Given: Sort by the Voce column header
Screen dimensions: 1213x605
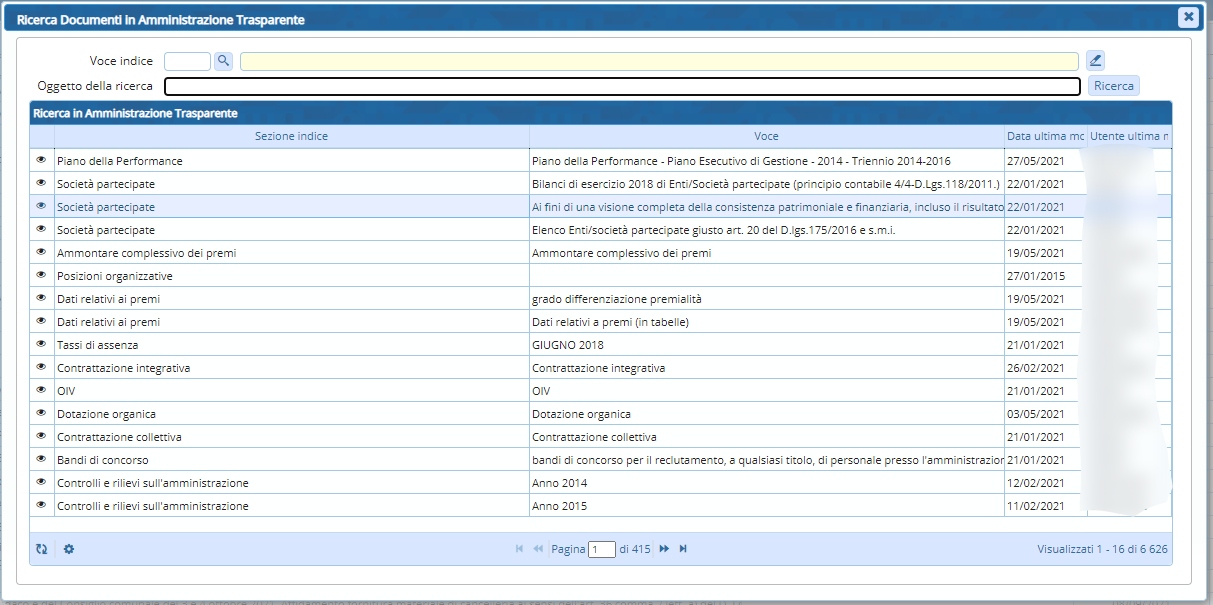Looking at the screenshot, I should (766, 136).
